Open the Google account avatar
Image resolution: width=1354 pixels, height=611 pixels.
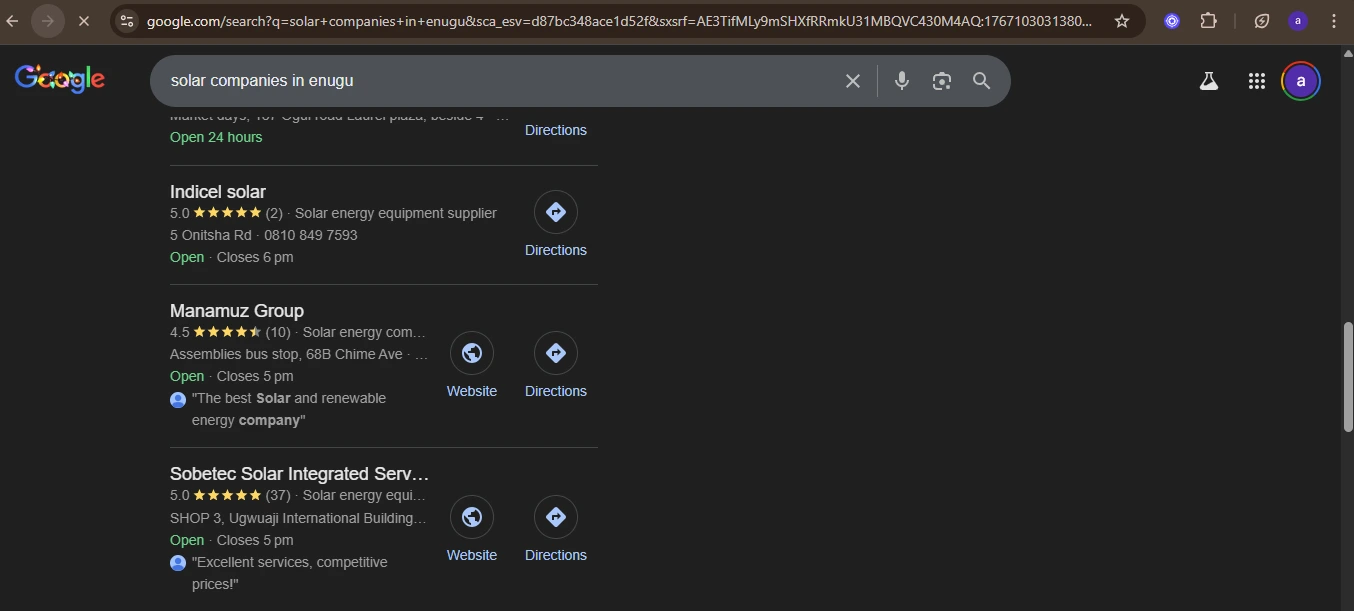(1301, 81)
